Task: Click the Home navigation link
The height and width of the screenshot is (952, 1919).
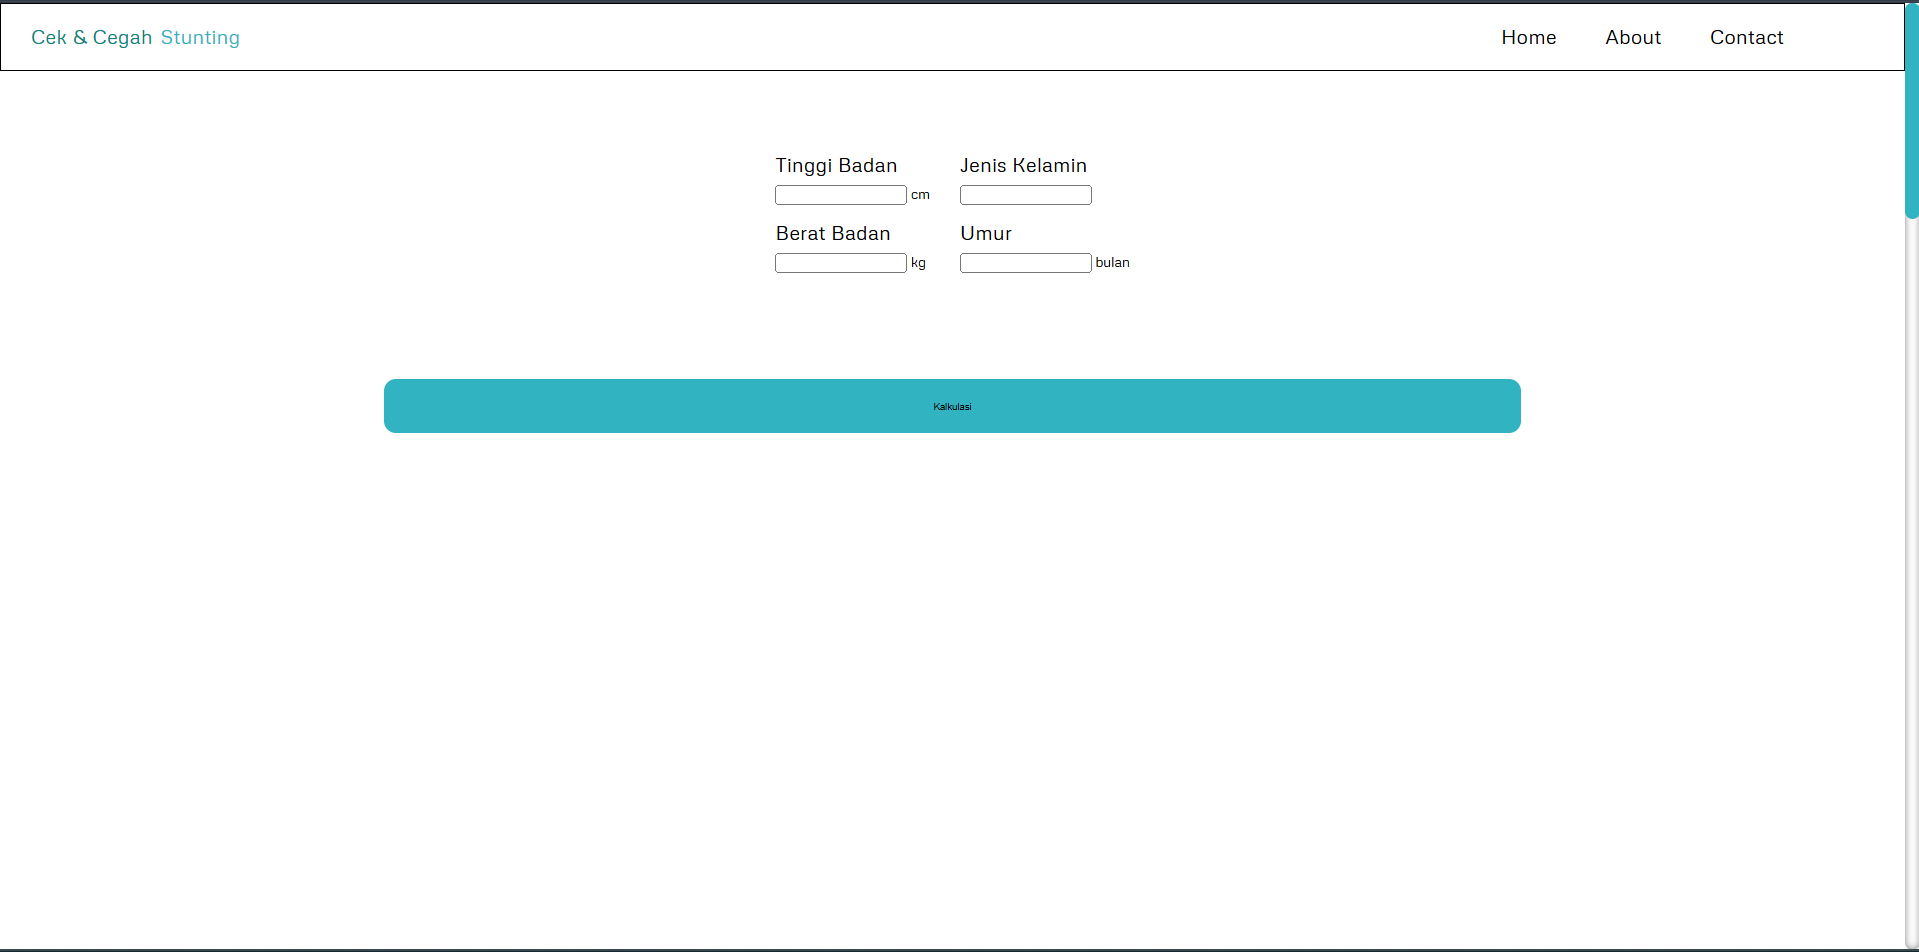Action: [x=1528, y=38]
